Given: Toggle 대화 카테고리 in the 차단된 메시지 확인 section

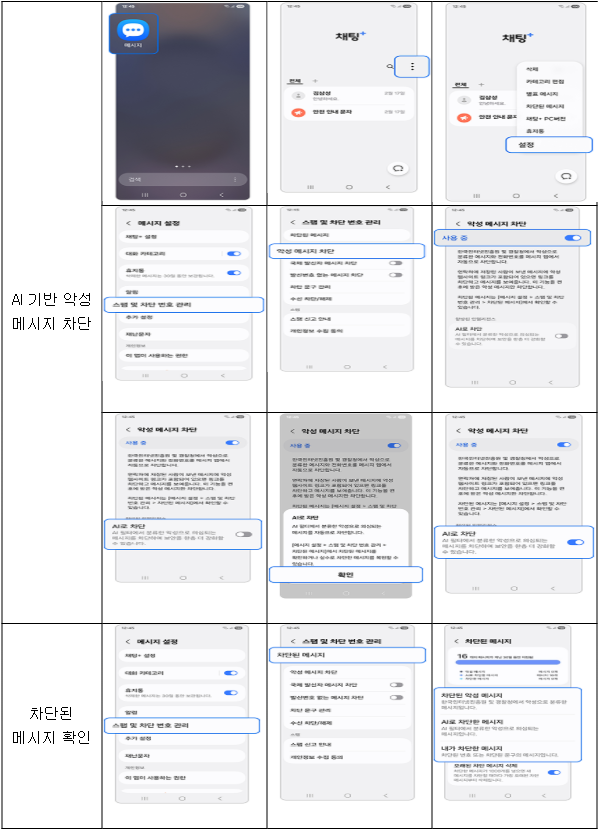Looking at the screenshot, I should click(x=231, y=673).
